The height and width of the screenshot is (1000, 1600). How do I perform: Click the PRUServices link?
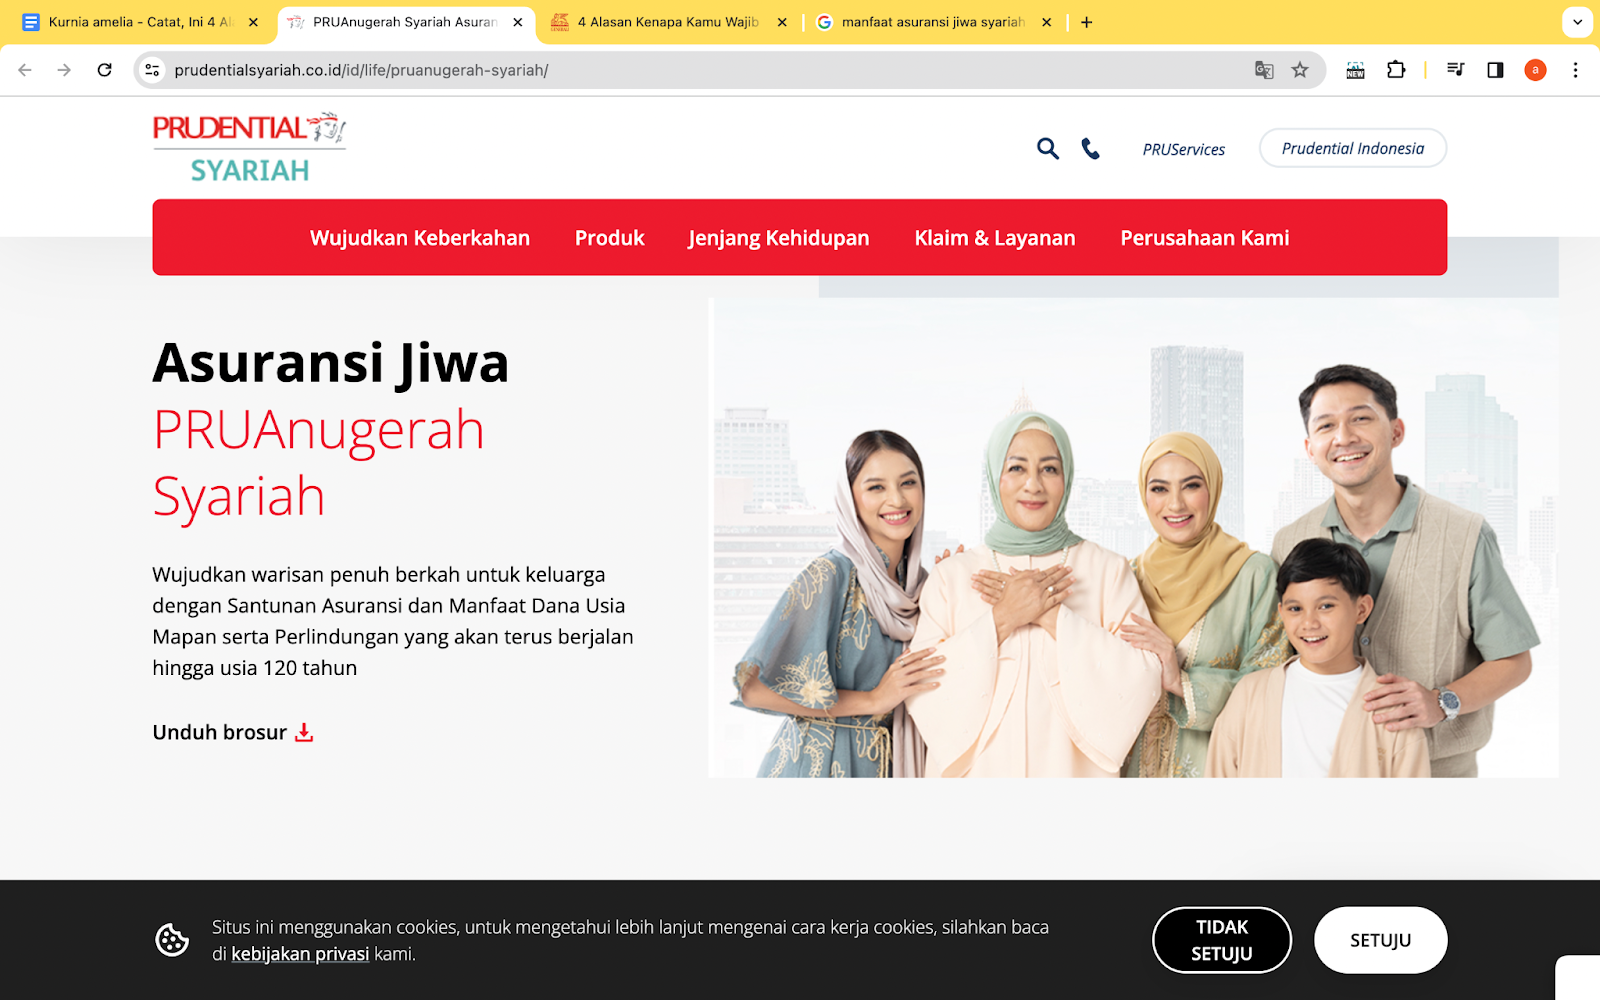[x=1184, y=149]
